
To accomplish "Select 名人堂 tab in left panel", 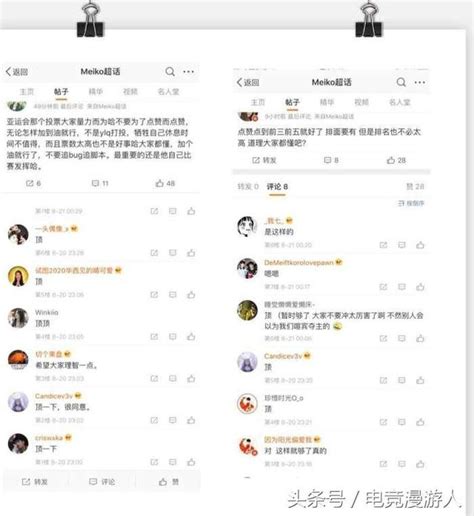I will 168,92.
